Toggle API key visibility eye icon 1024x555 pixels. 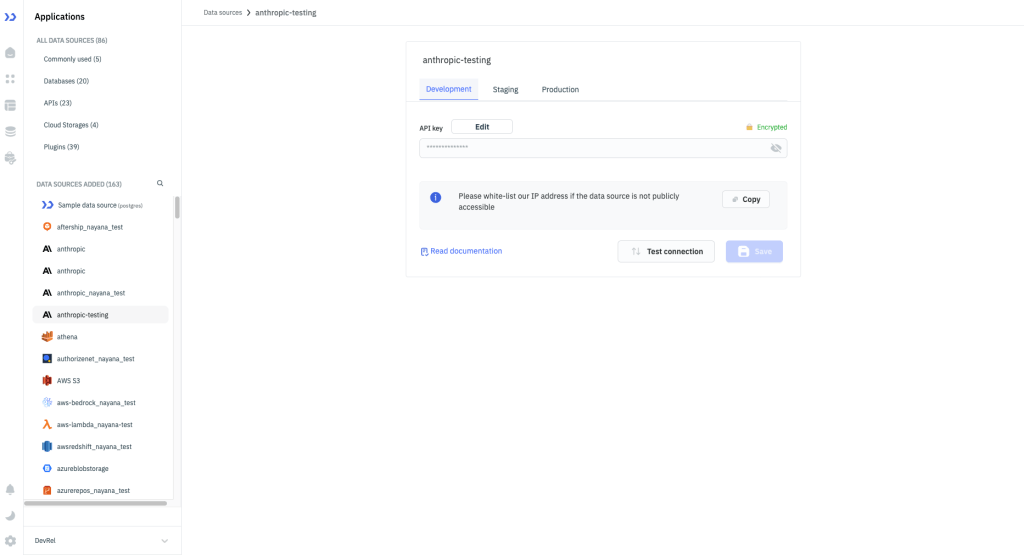(x=776, y=148)
